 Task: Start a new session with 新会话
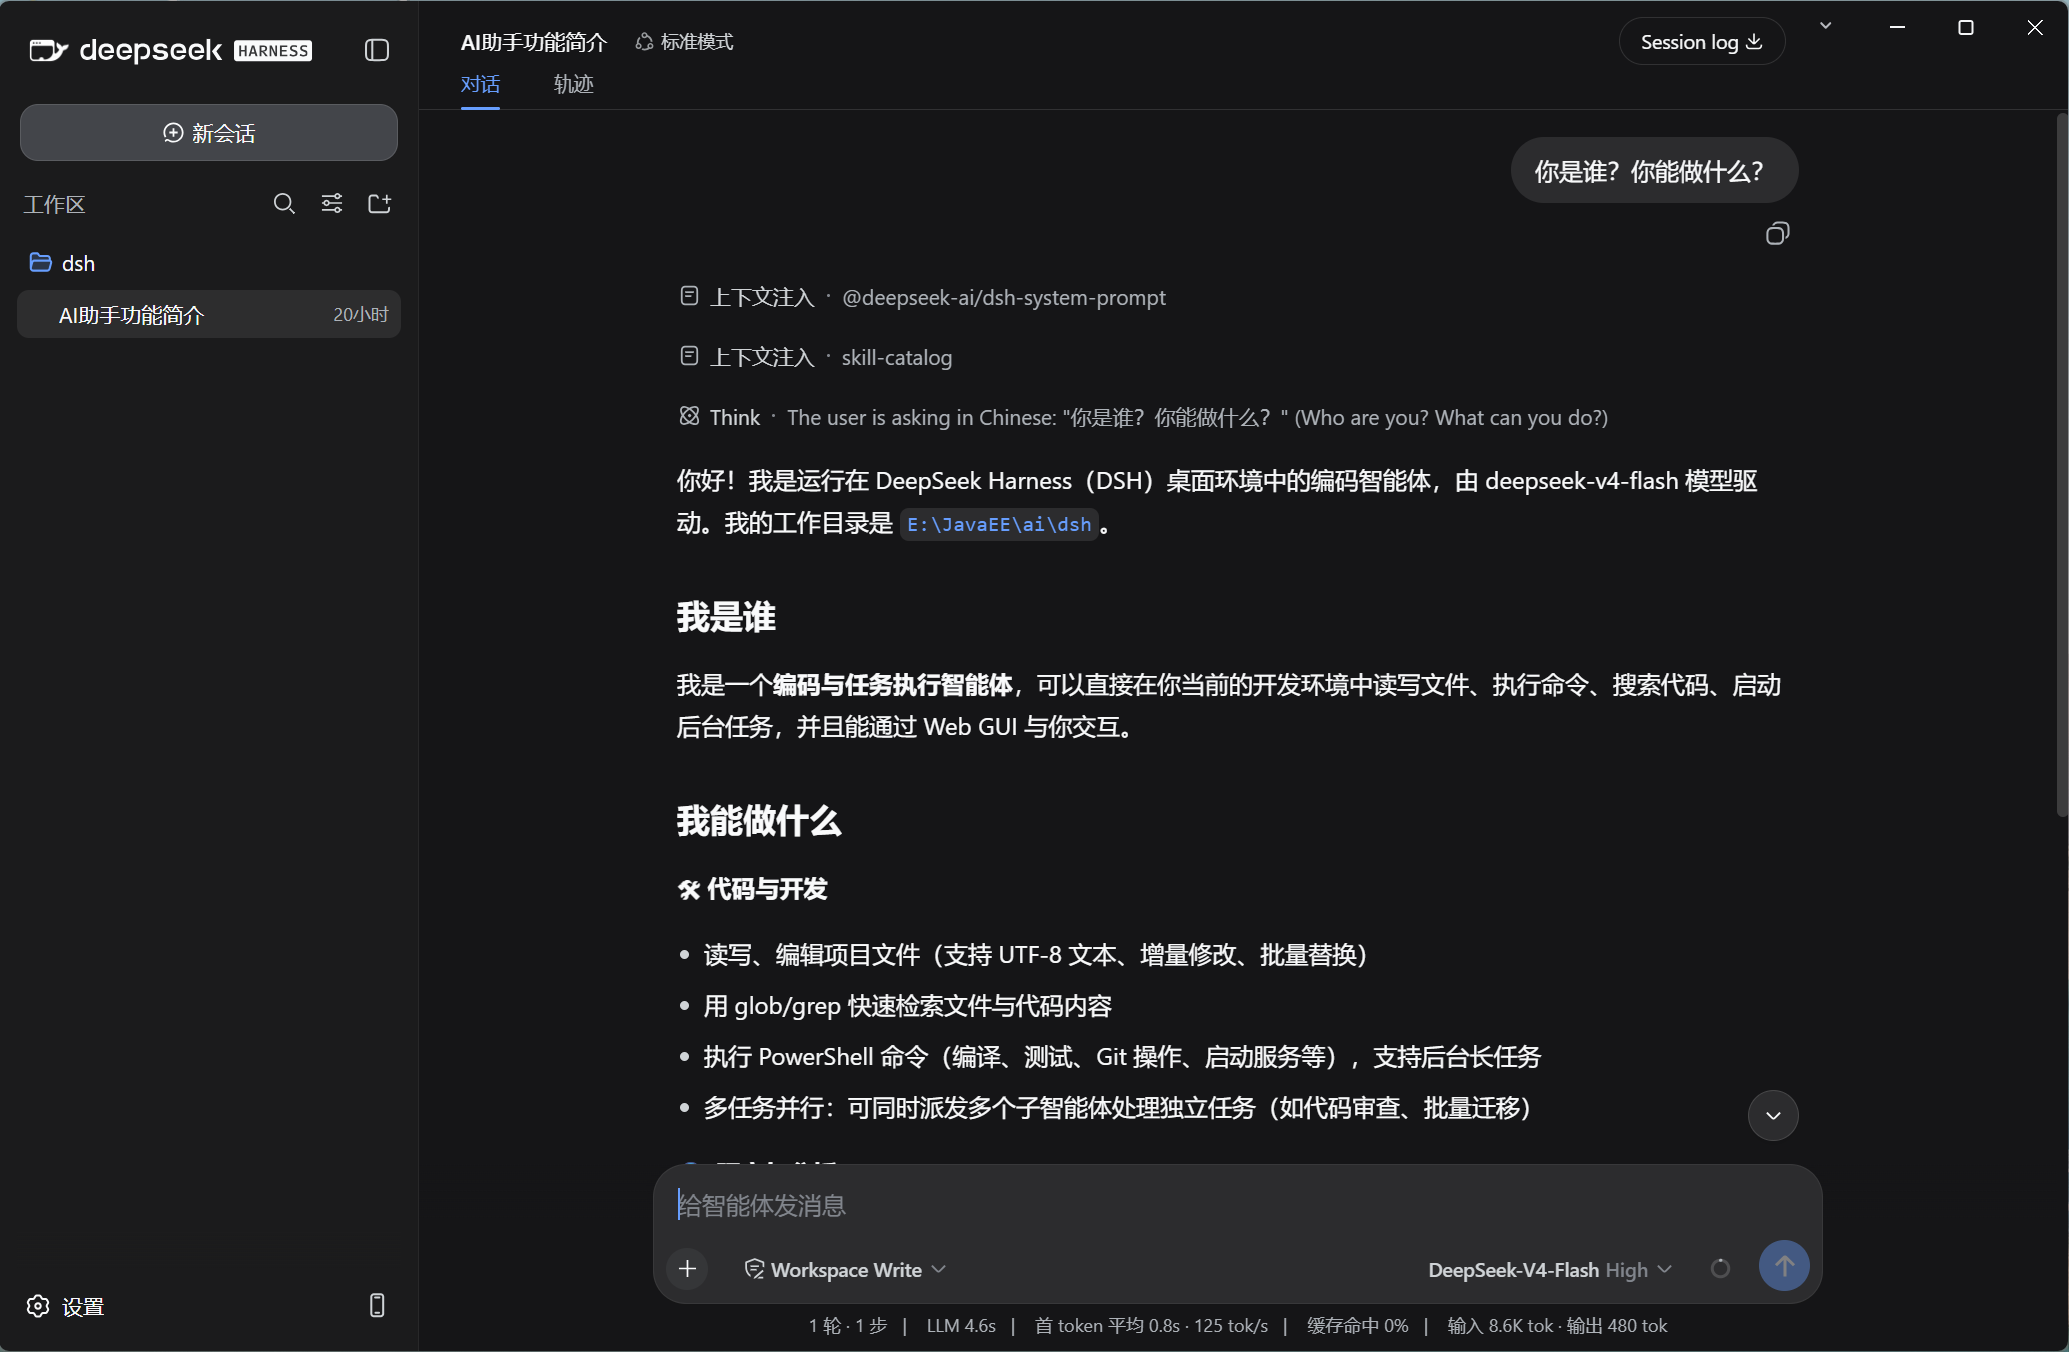tap(209, 133)
